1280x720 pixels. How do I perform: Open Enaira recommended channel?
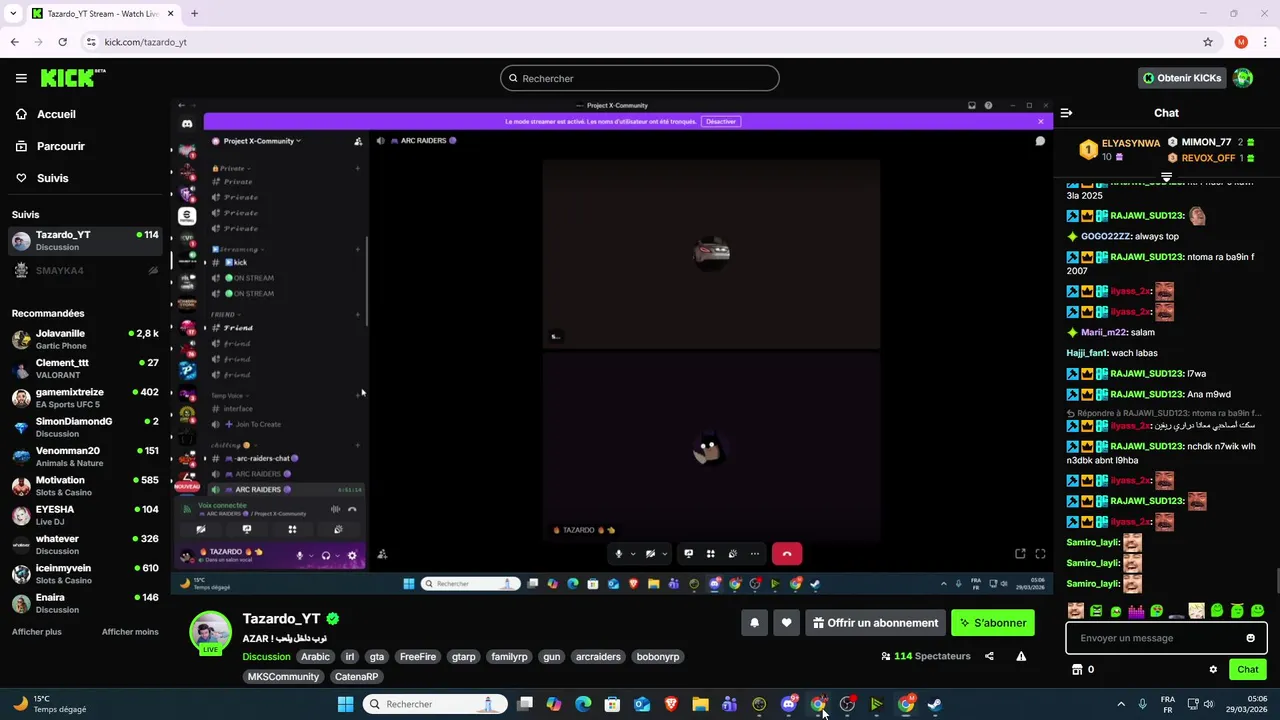85,603
